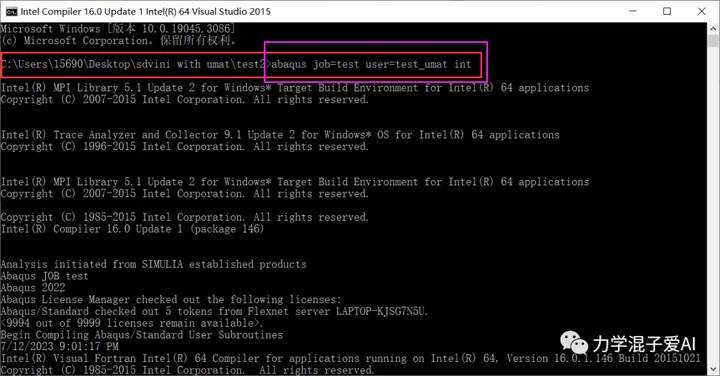Click the command 'abaqus job=test user=test_umat int'
This screenshot has width=720, height=376.
point(371,64)
